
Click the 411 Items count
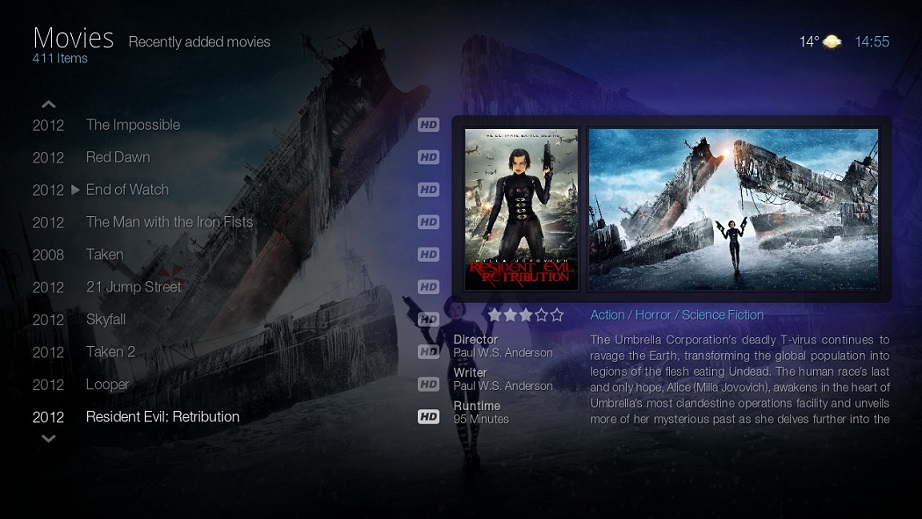coord(60,58)
